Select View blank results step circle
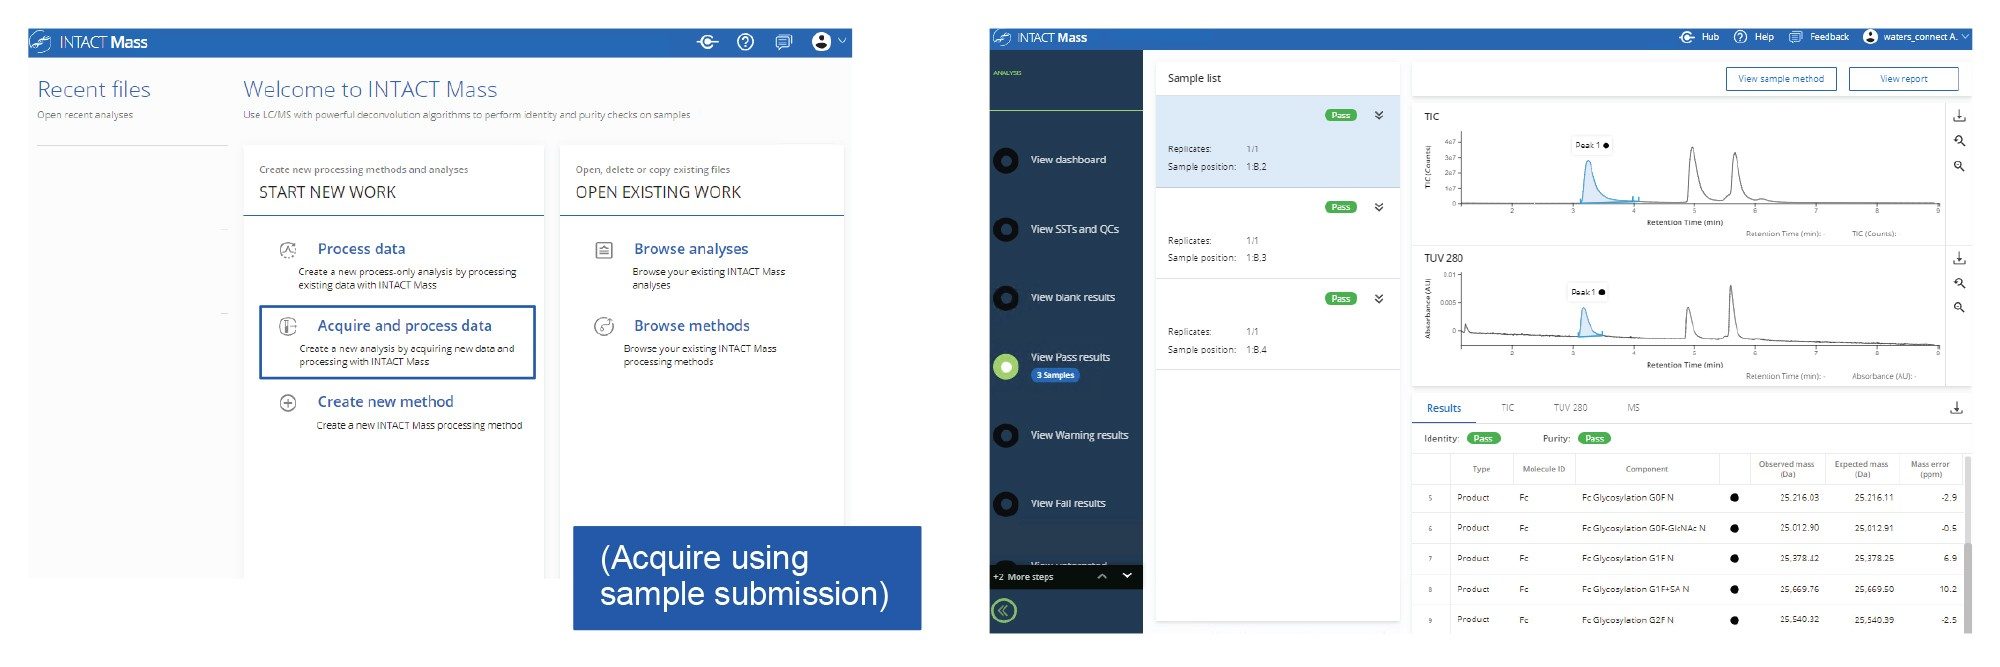Image resolution: width=2000 pixels, height=667 pixels. [x=1006, y=298]
